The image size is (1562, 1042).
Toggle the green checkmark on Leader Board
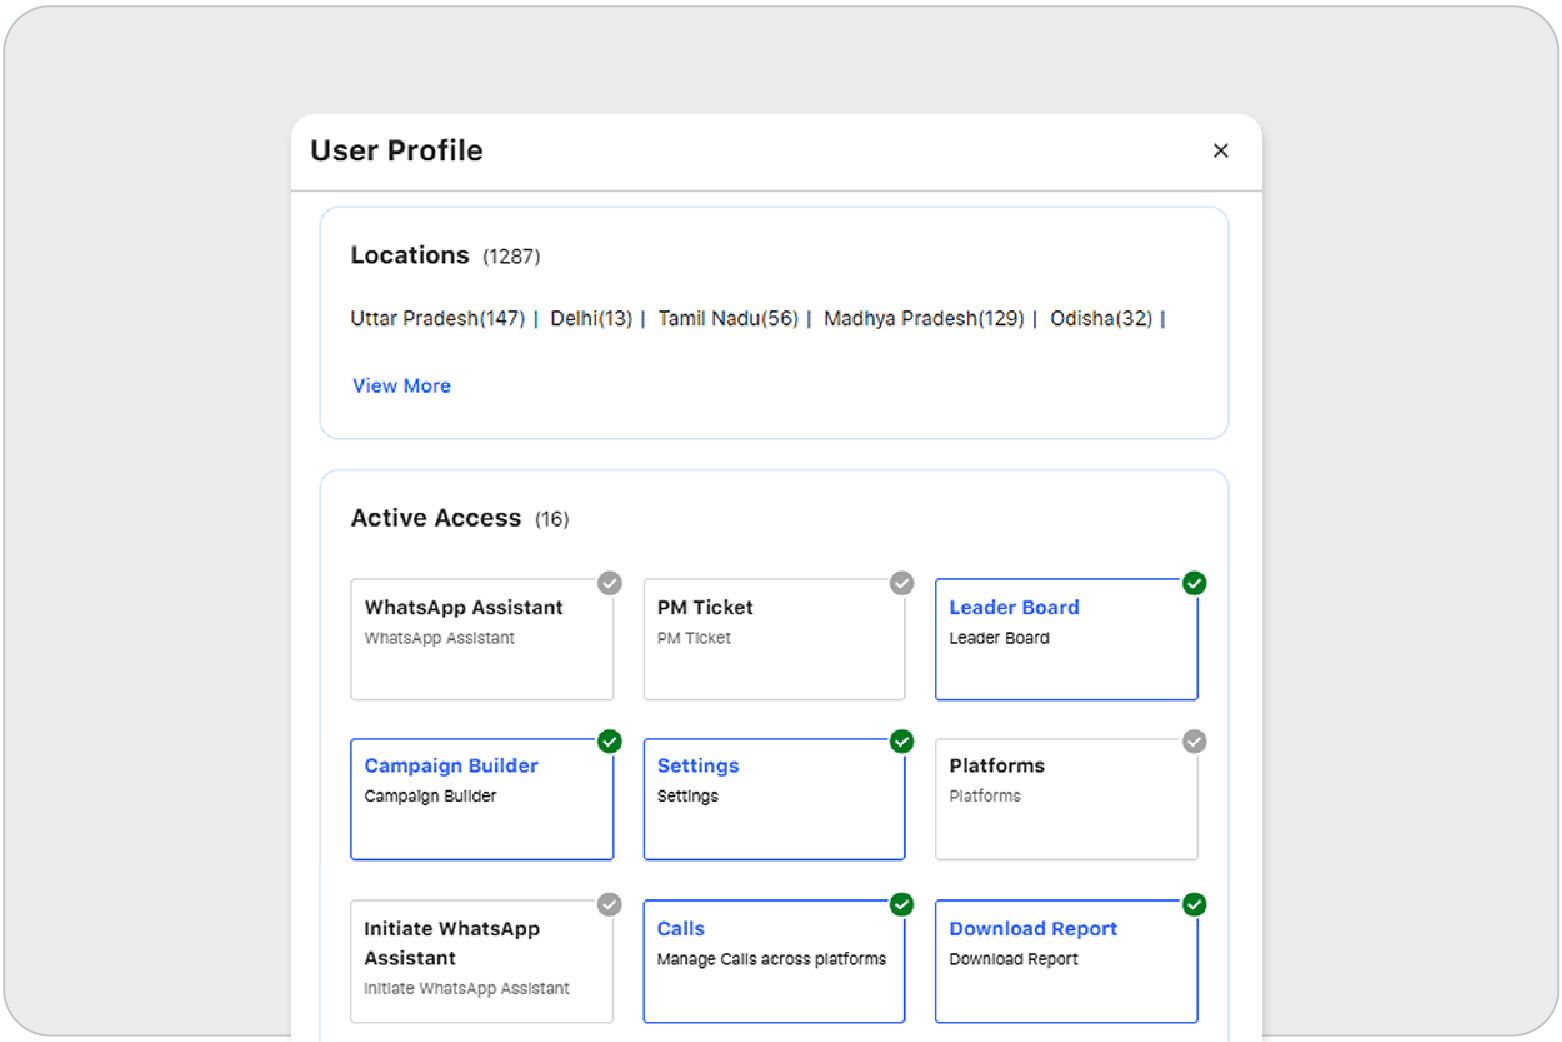pyautogui.click(x=1194, y=583)
